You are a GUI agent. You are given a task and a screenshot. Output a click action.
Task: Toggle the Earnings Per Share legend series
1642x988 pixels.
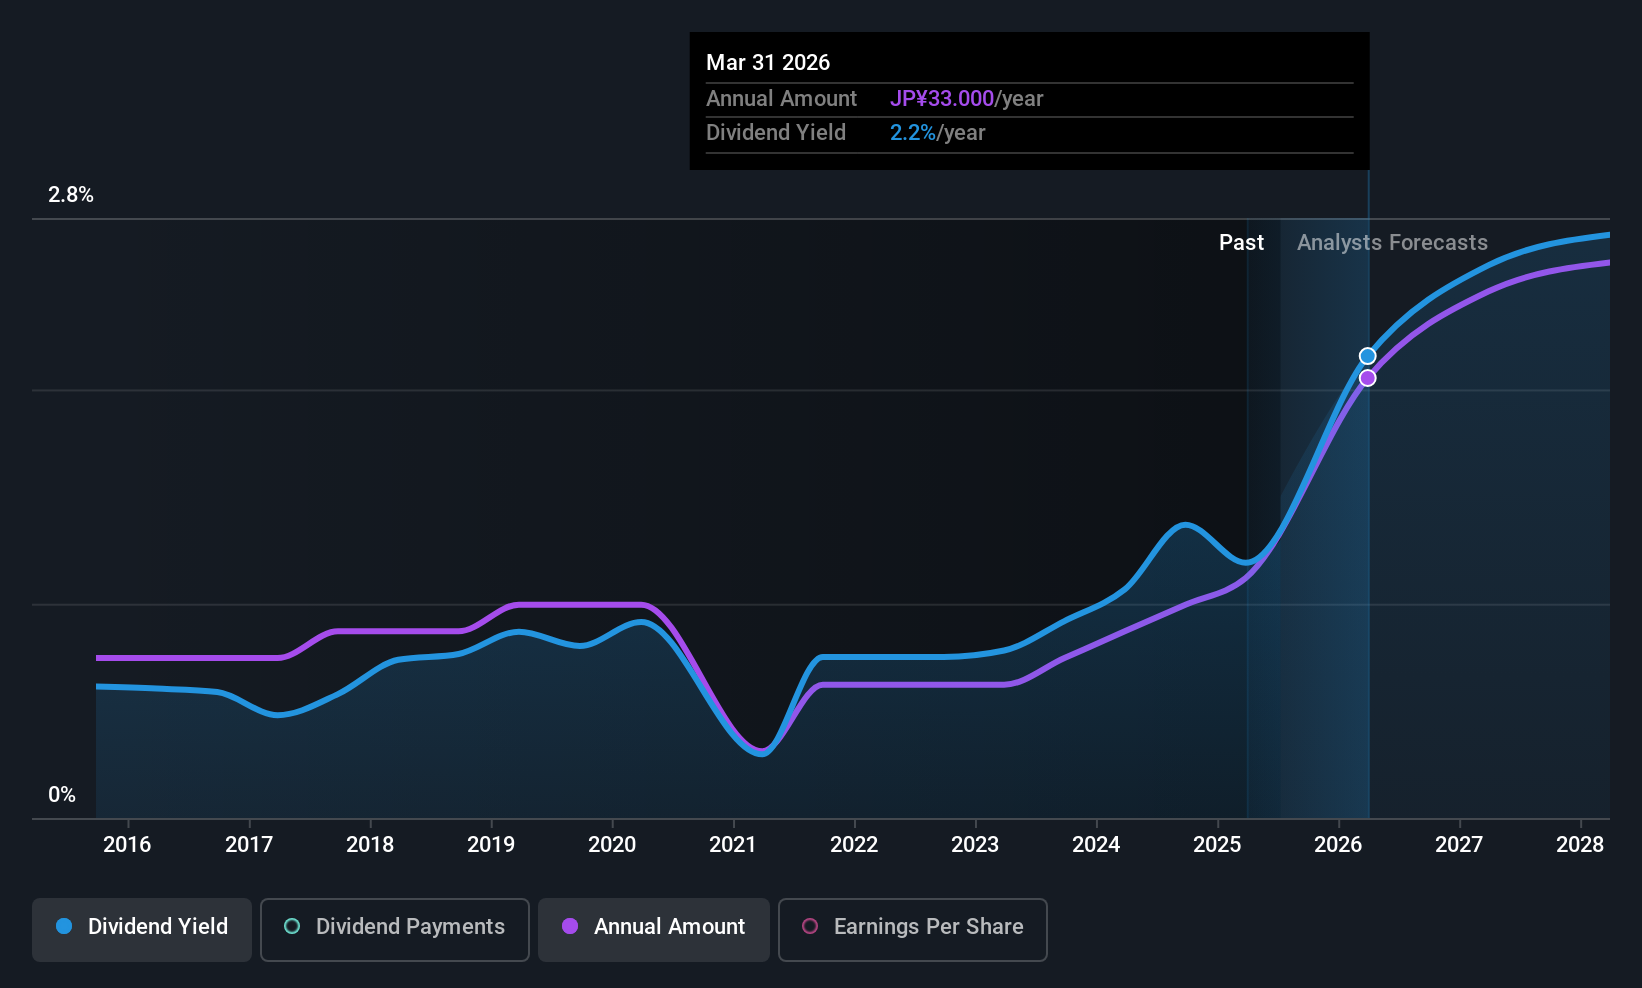(x=913, y=930)
